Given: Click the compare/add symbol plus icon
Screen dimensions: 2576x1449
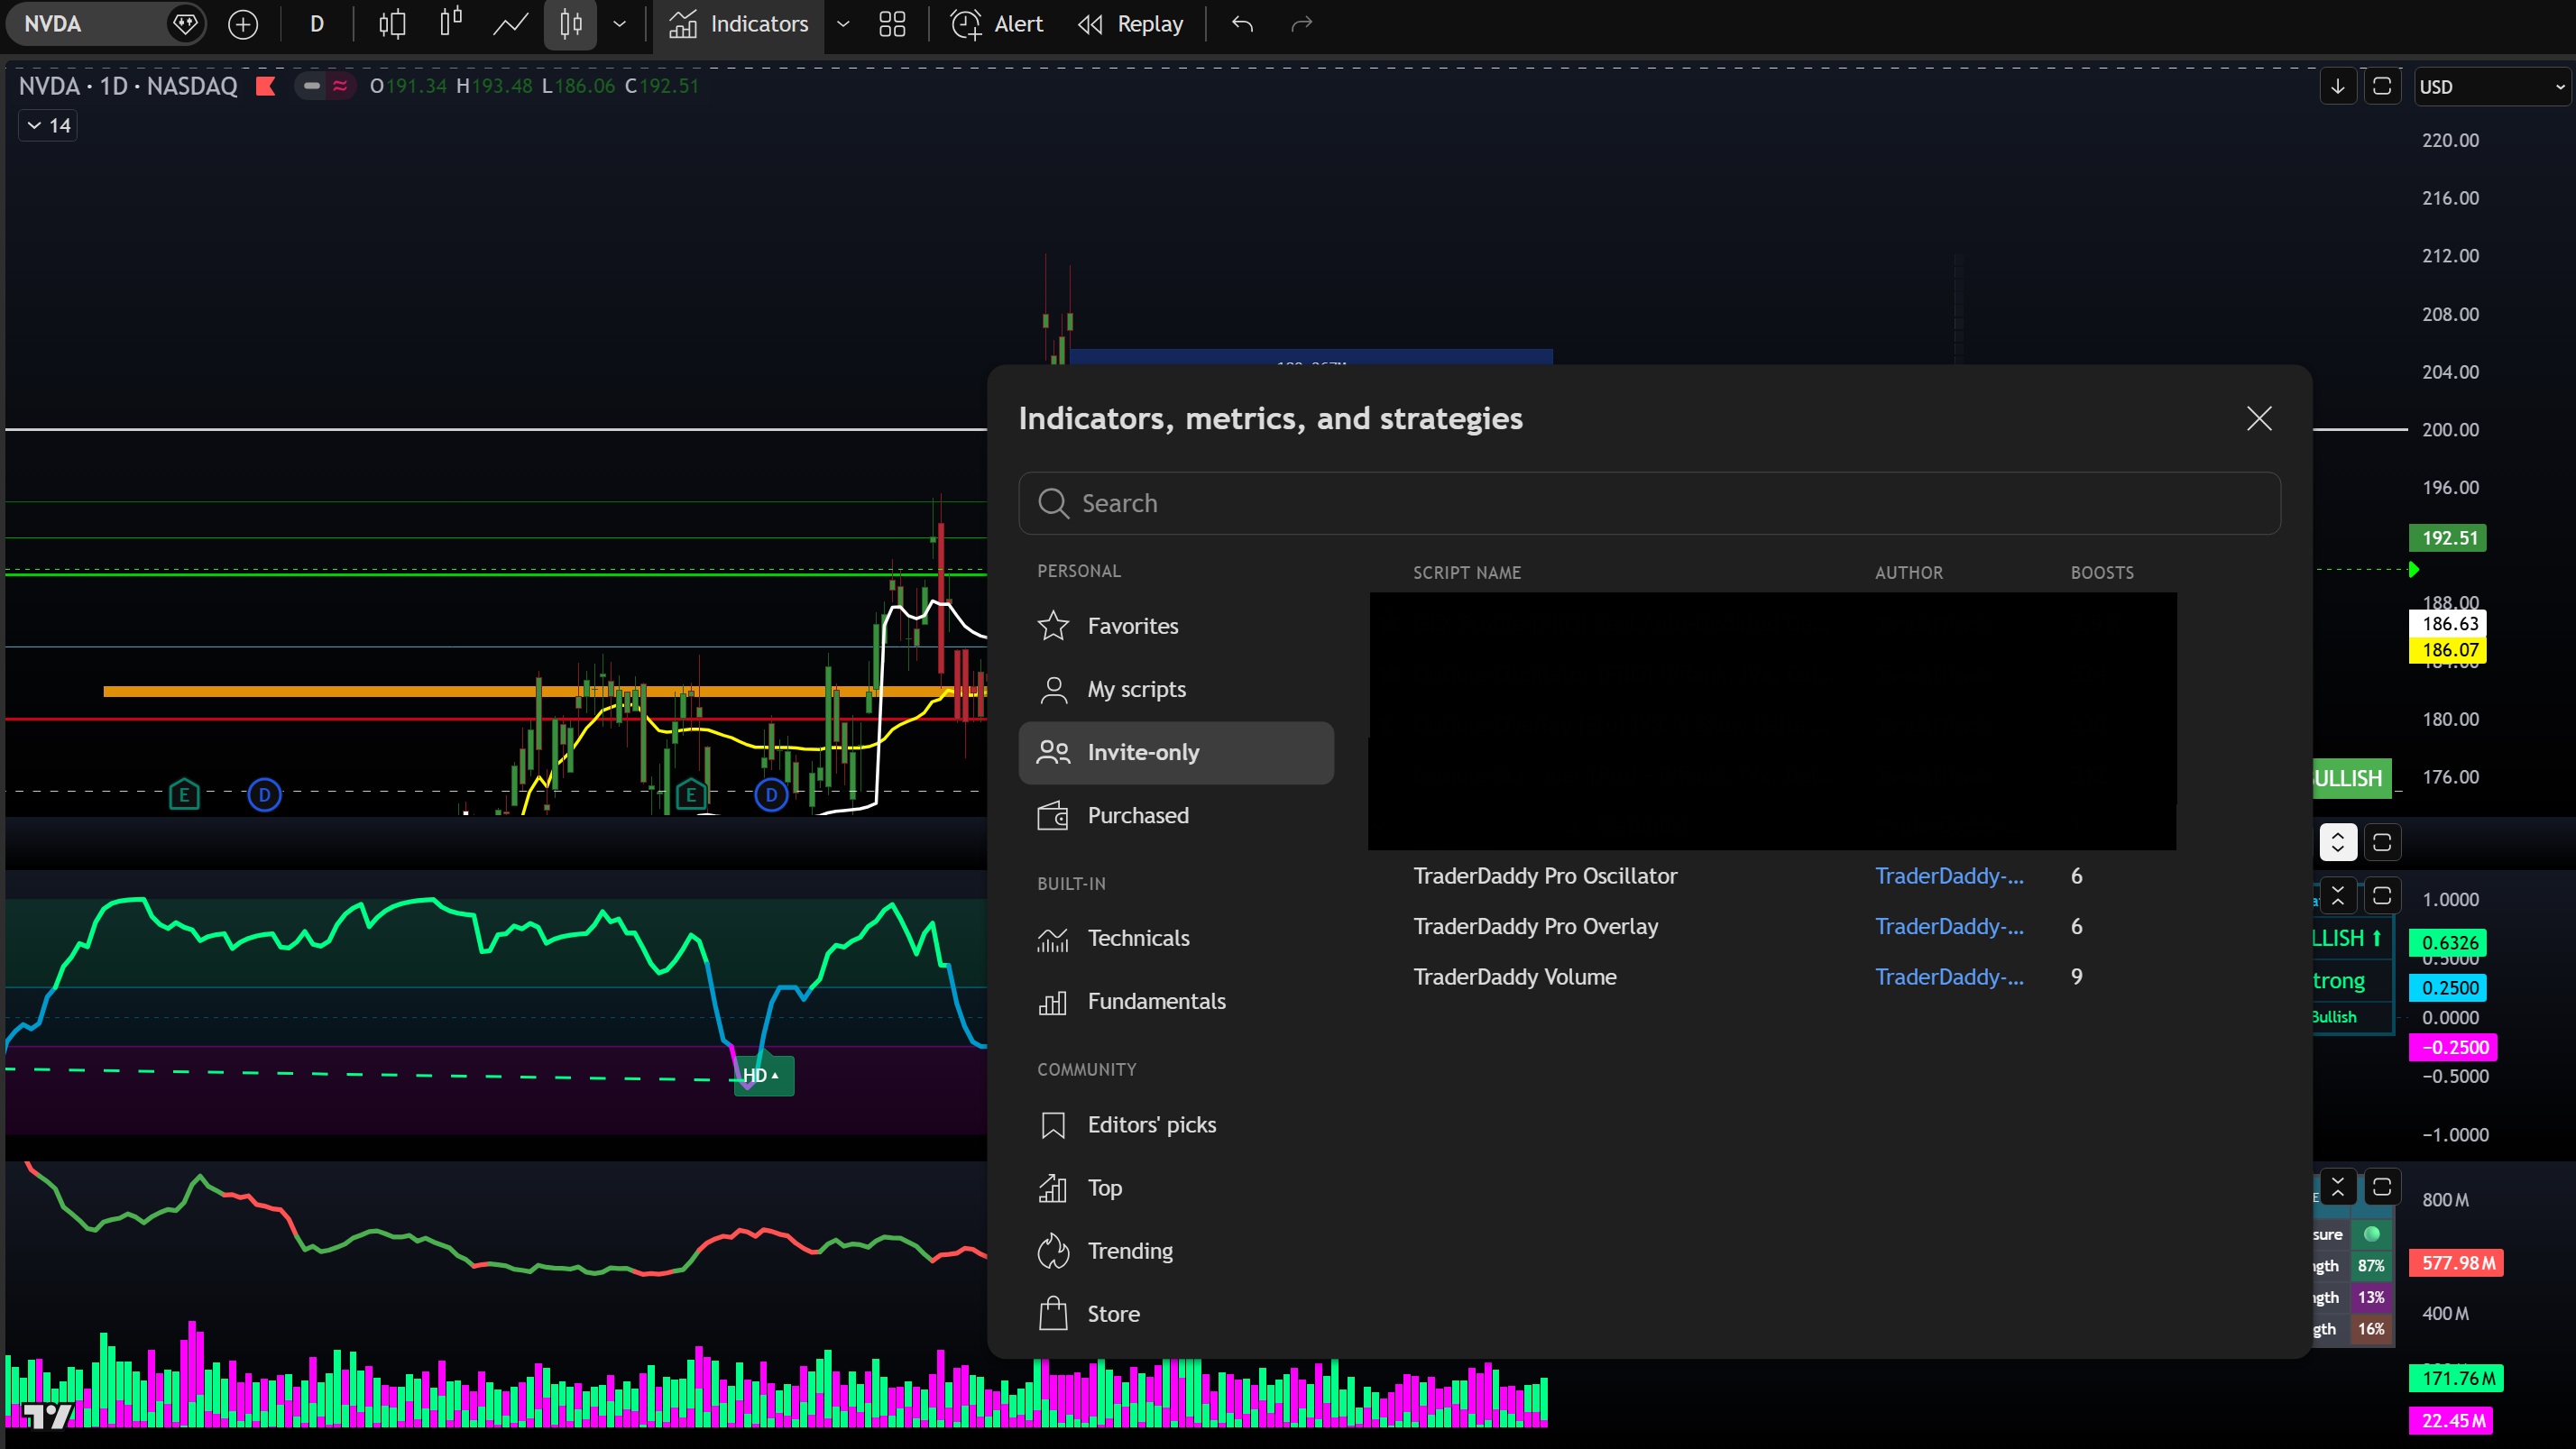Looking at the screenshot, I should click(x=243, y=24).
